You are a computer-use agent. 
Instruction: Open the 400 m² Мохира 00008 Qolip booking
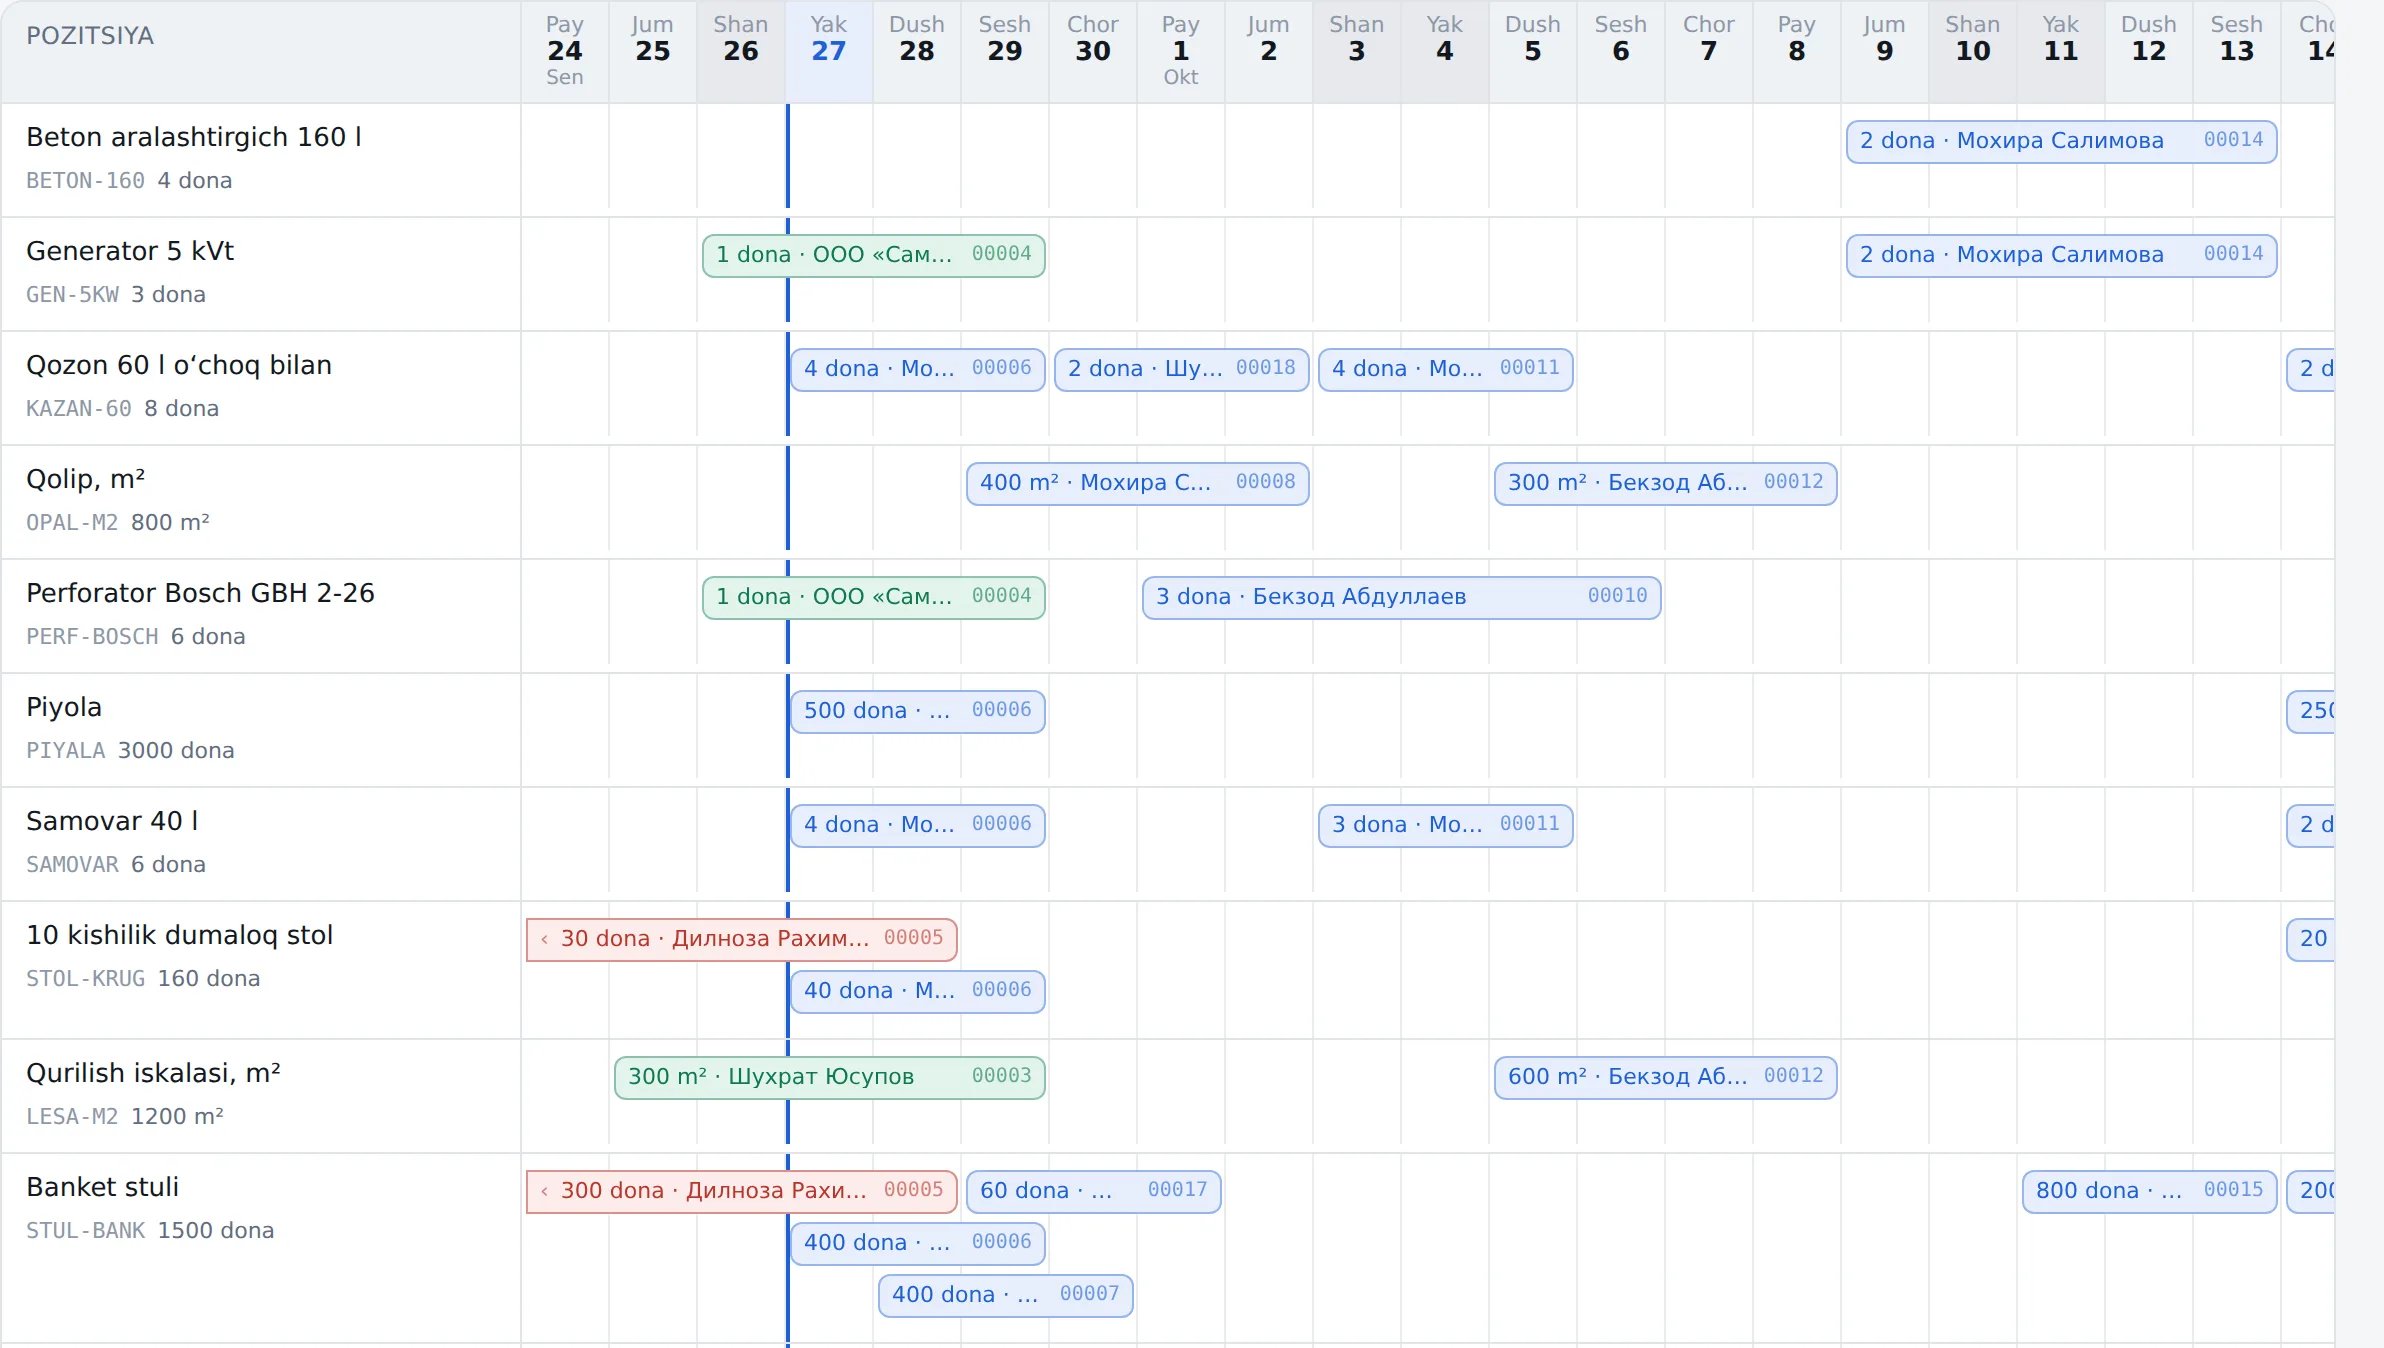(x=1138, y=483)
